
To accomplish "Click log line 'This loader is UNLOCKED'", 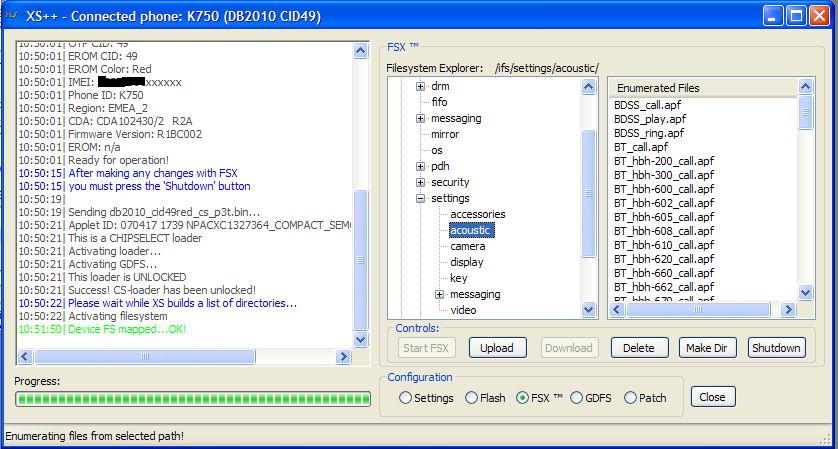I will coord(127,277).
